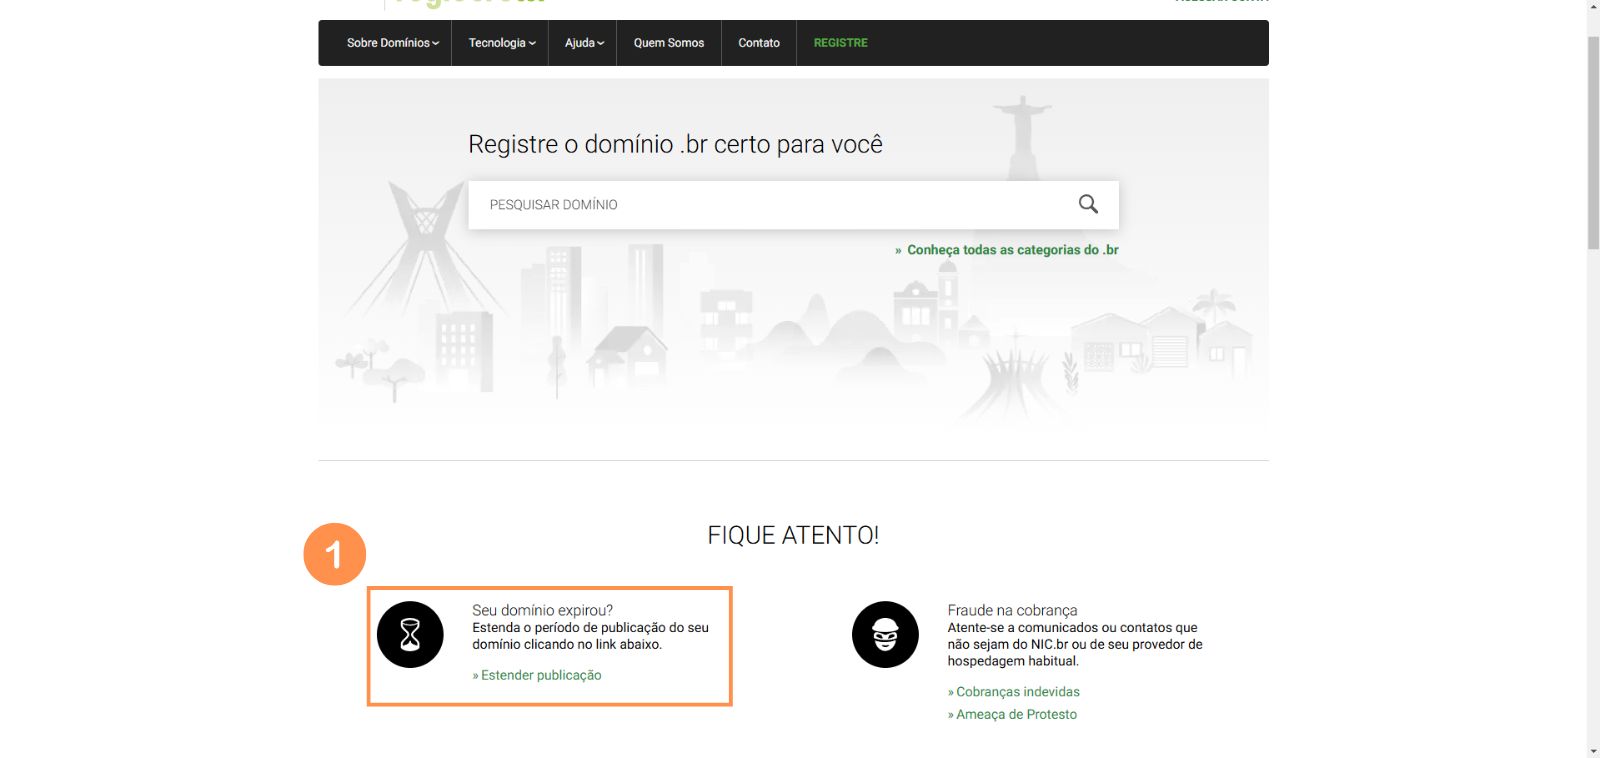The height and width of the screenshot is (758, 1600).
Task: Open the Ameaça de Protesto link
Action: 1016,714
